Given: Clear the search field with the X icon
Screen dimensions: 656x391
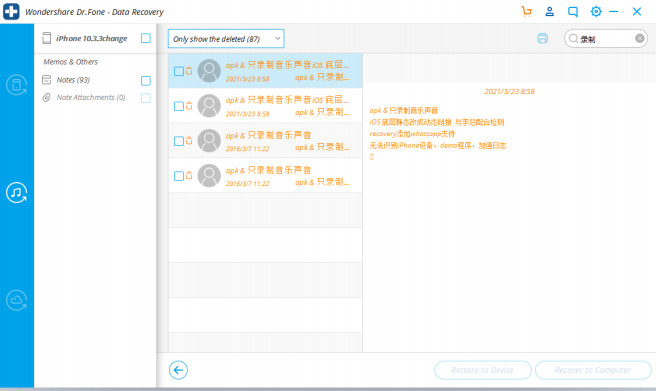Looking at the screenshot, I should tap(640, 38).
